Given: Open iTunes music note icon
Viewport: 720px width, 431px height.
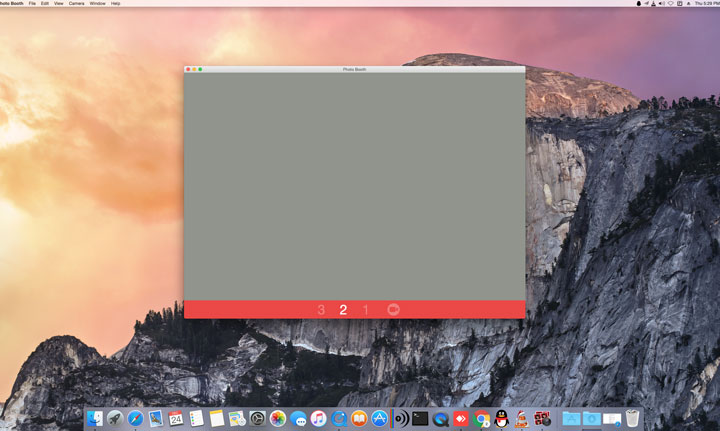Looking at the screenshot, I should point(318,419).
